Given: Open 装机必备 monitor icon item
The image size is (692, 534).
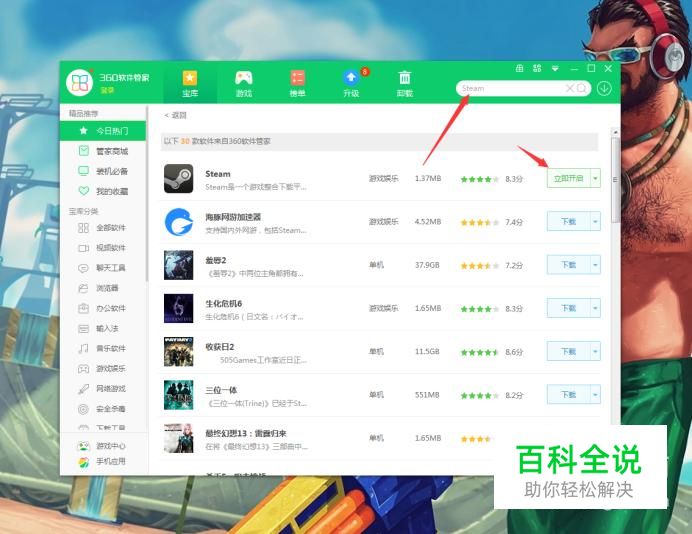Looking at the screenshot, I should click(103, 171).
